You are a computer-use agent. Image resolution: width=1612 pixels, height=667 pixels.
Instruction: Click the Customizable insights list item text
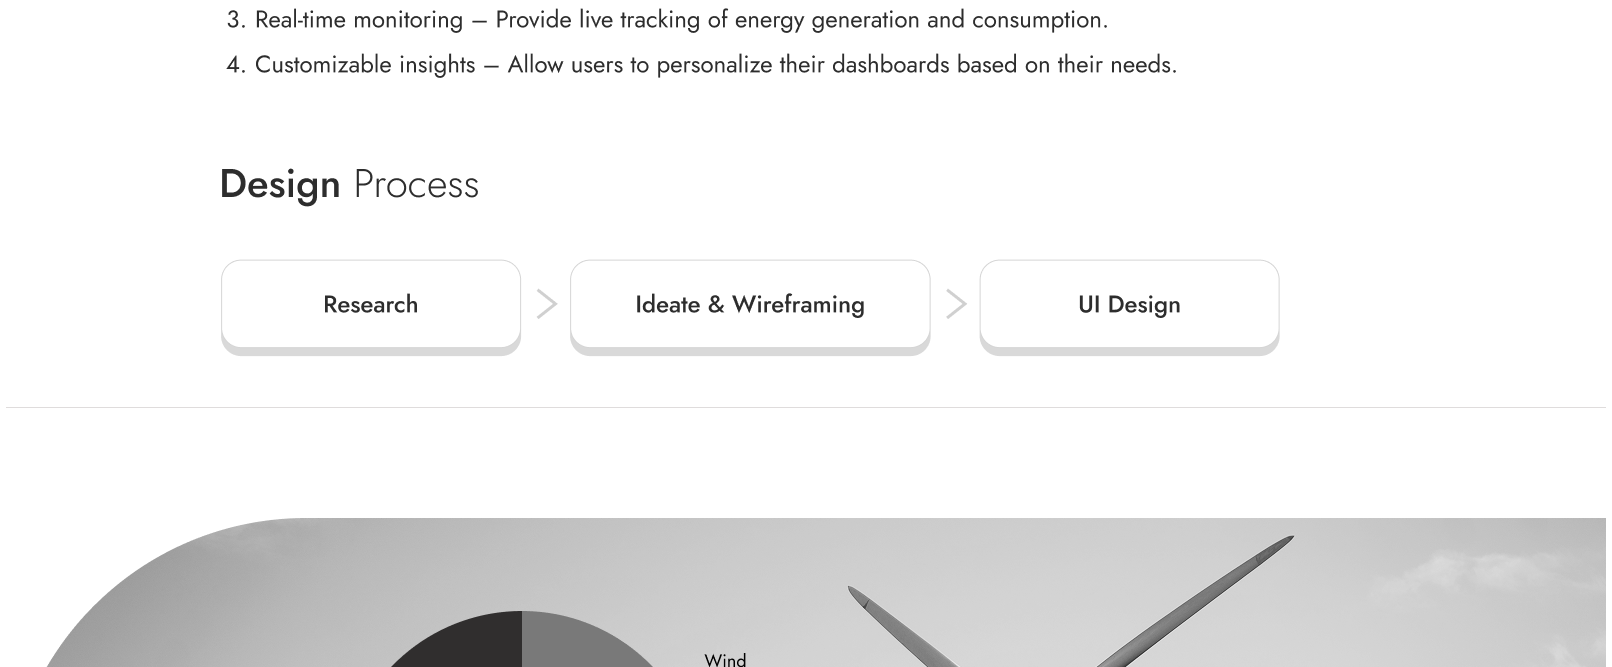coord(366,65)
